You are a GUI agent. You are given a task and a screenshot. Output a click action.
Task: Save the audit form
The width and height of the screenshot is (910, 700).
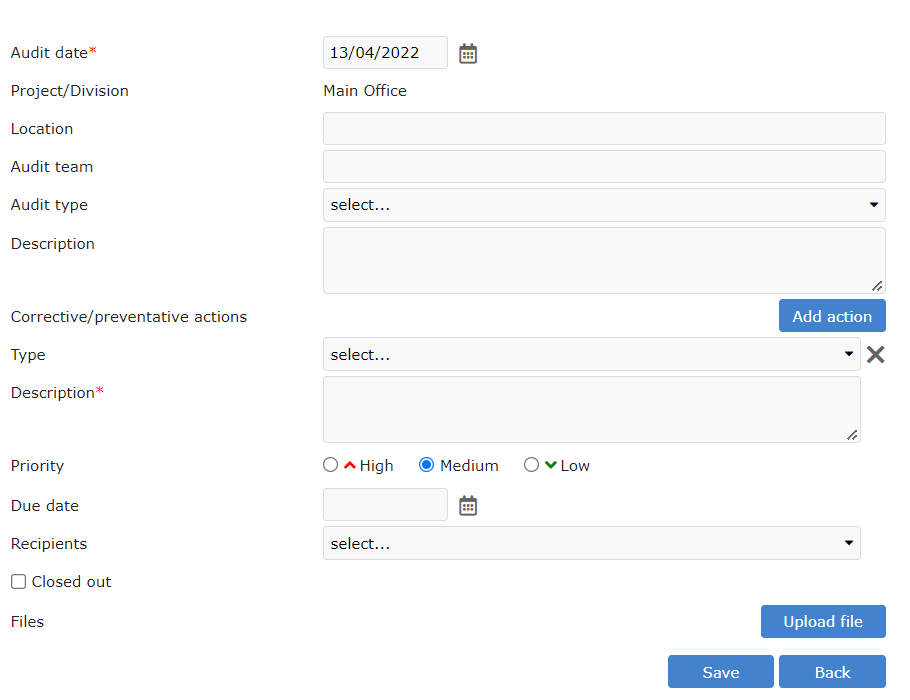tap(720, 672)
